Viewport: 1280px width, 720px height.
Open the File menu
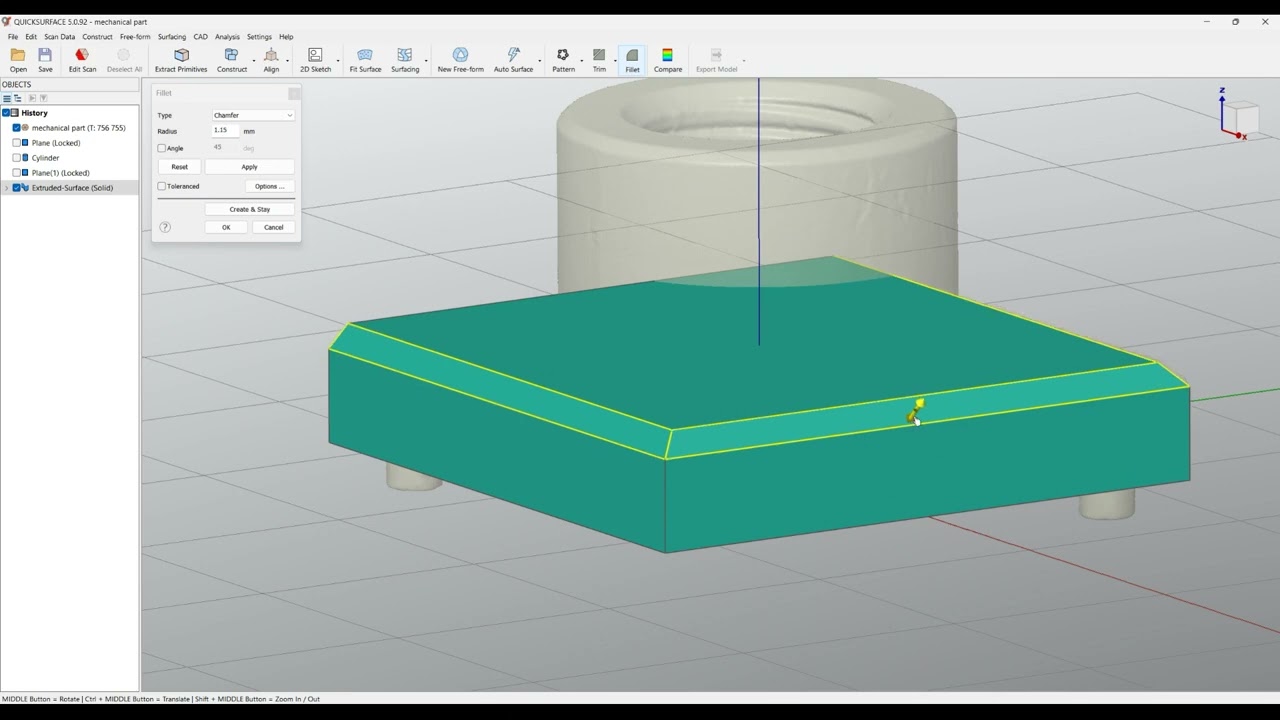(x=13, y=37)
